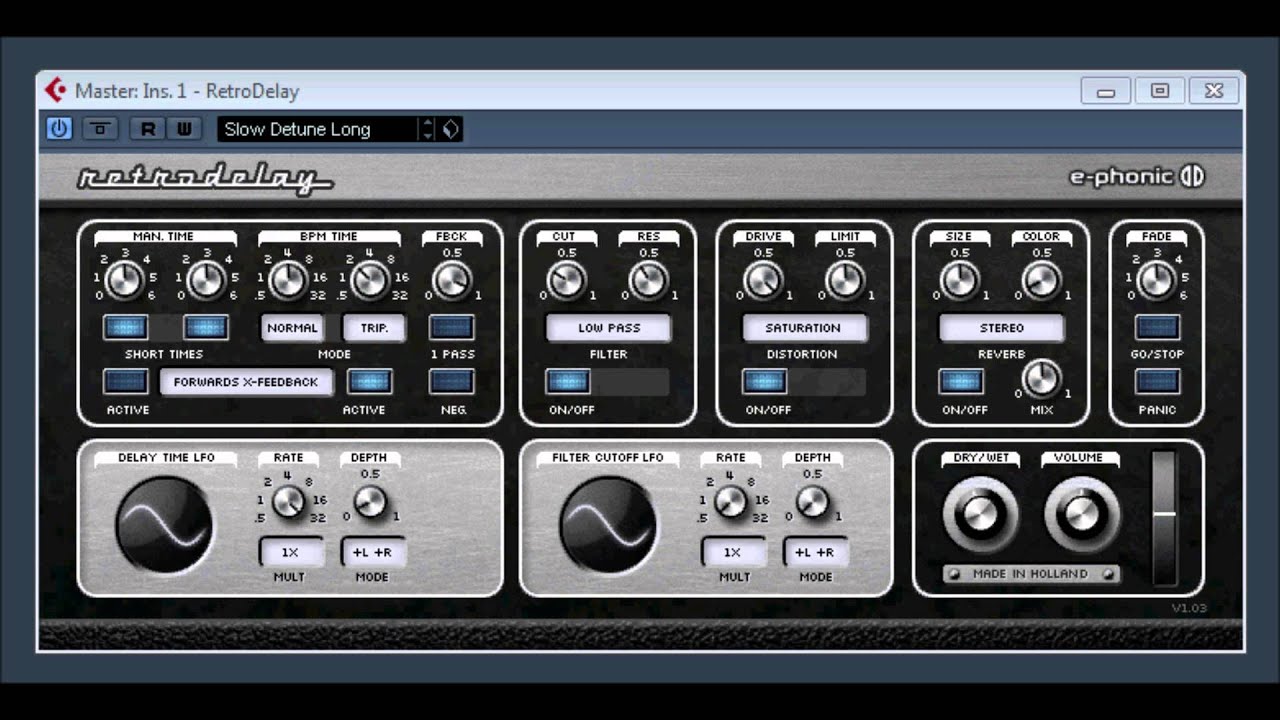Click the Cubase logo in title bar
This screenshot has height=720, width=1280.
point(56,91)
